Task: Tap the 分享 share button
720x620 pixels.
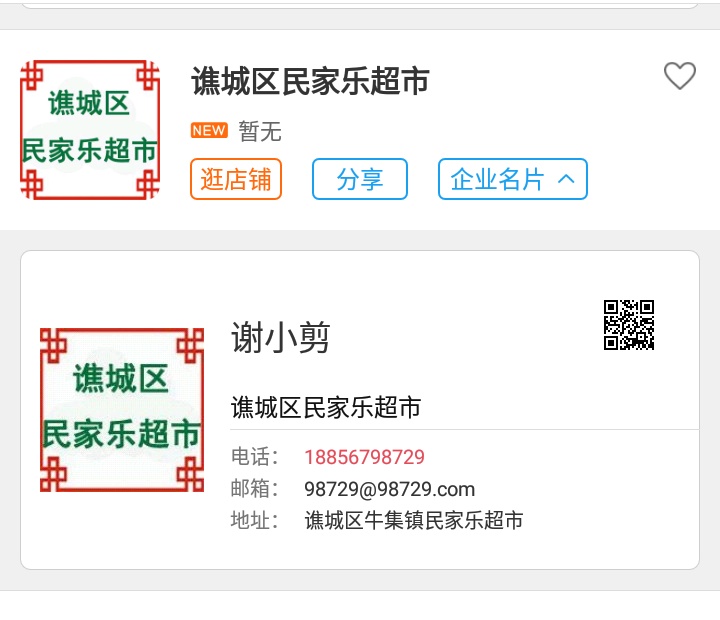Action: pos(360,179)
